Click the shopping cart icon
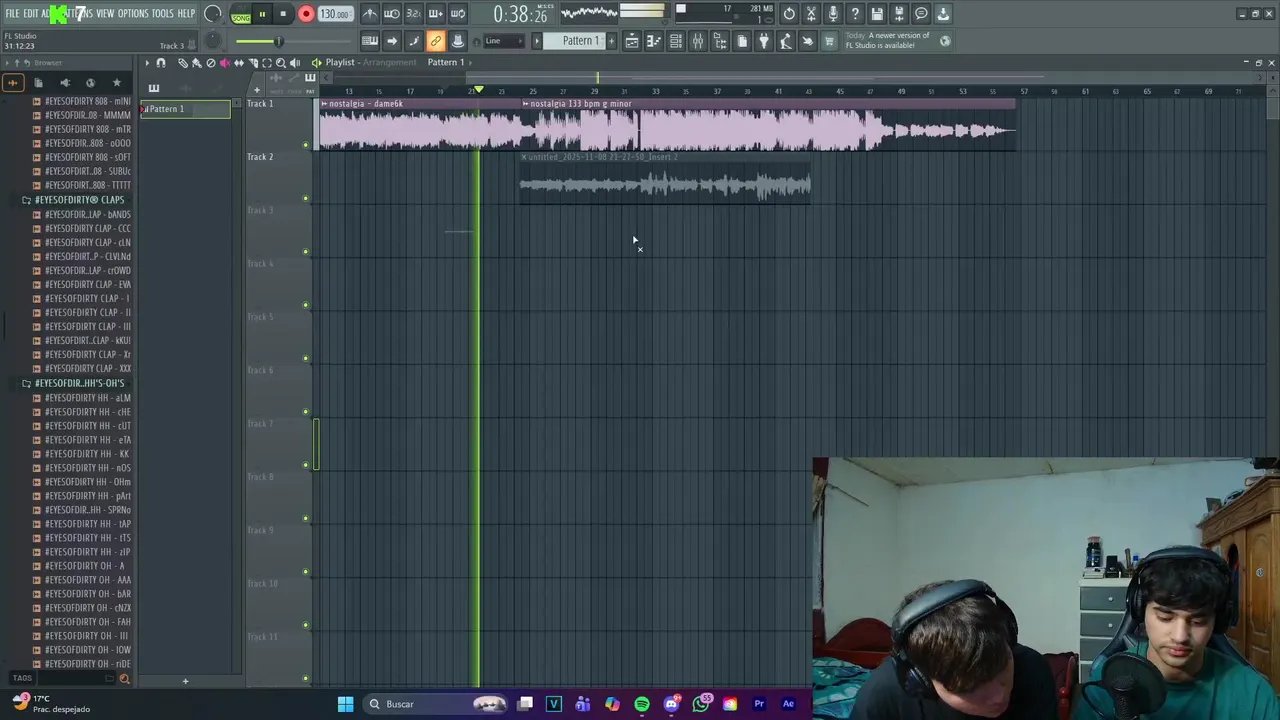 click(x=829, y=41)
